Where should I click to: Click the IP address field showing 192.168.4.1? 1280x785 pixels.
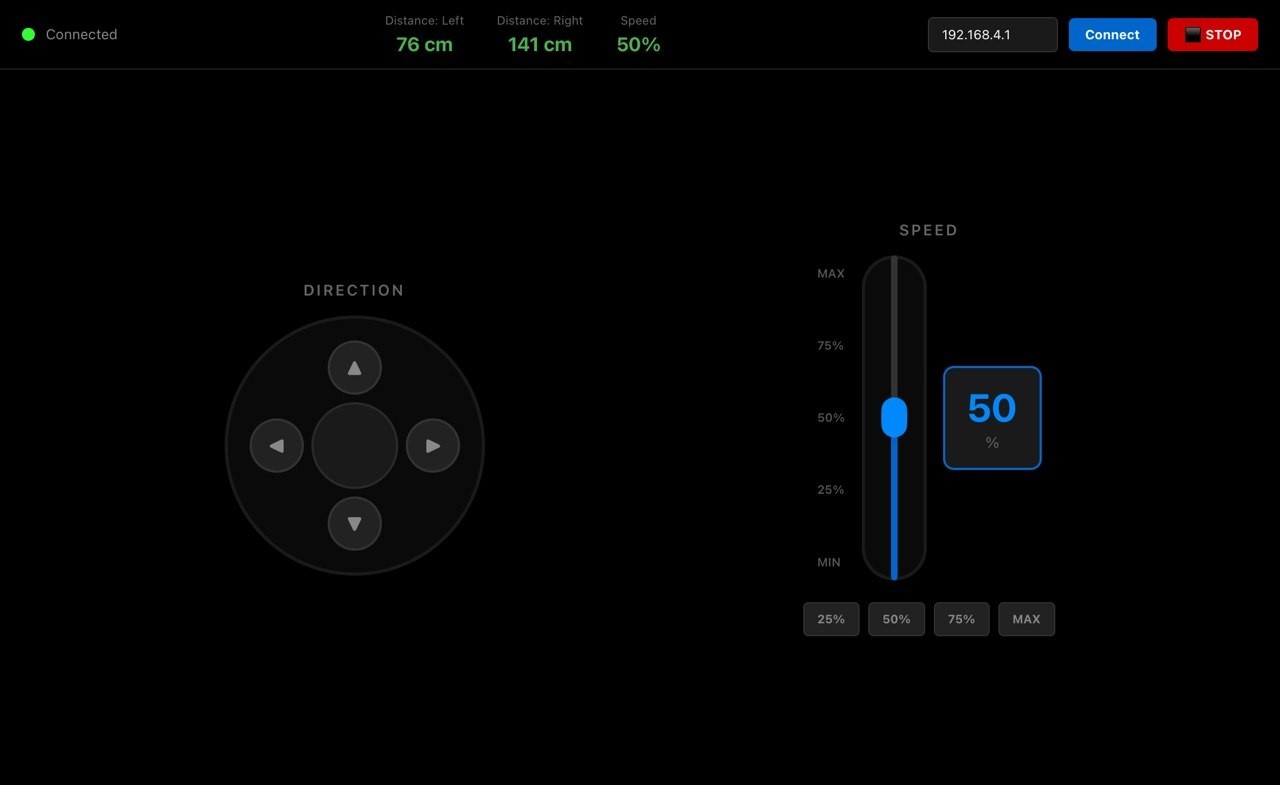pyautogui.click(x=992, y=35)
